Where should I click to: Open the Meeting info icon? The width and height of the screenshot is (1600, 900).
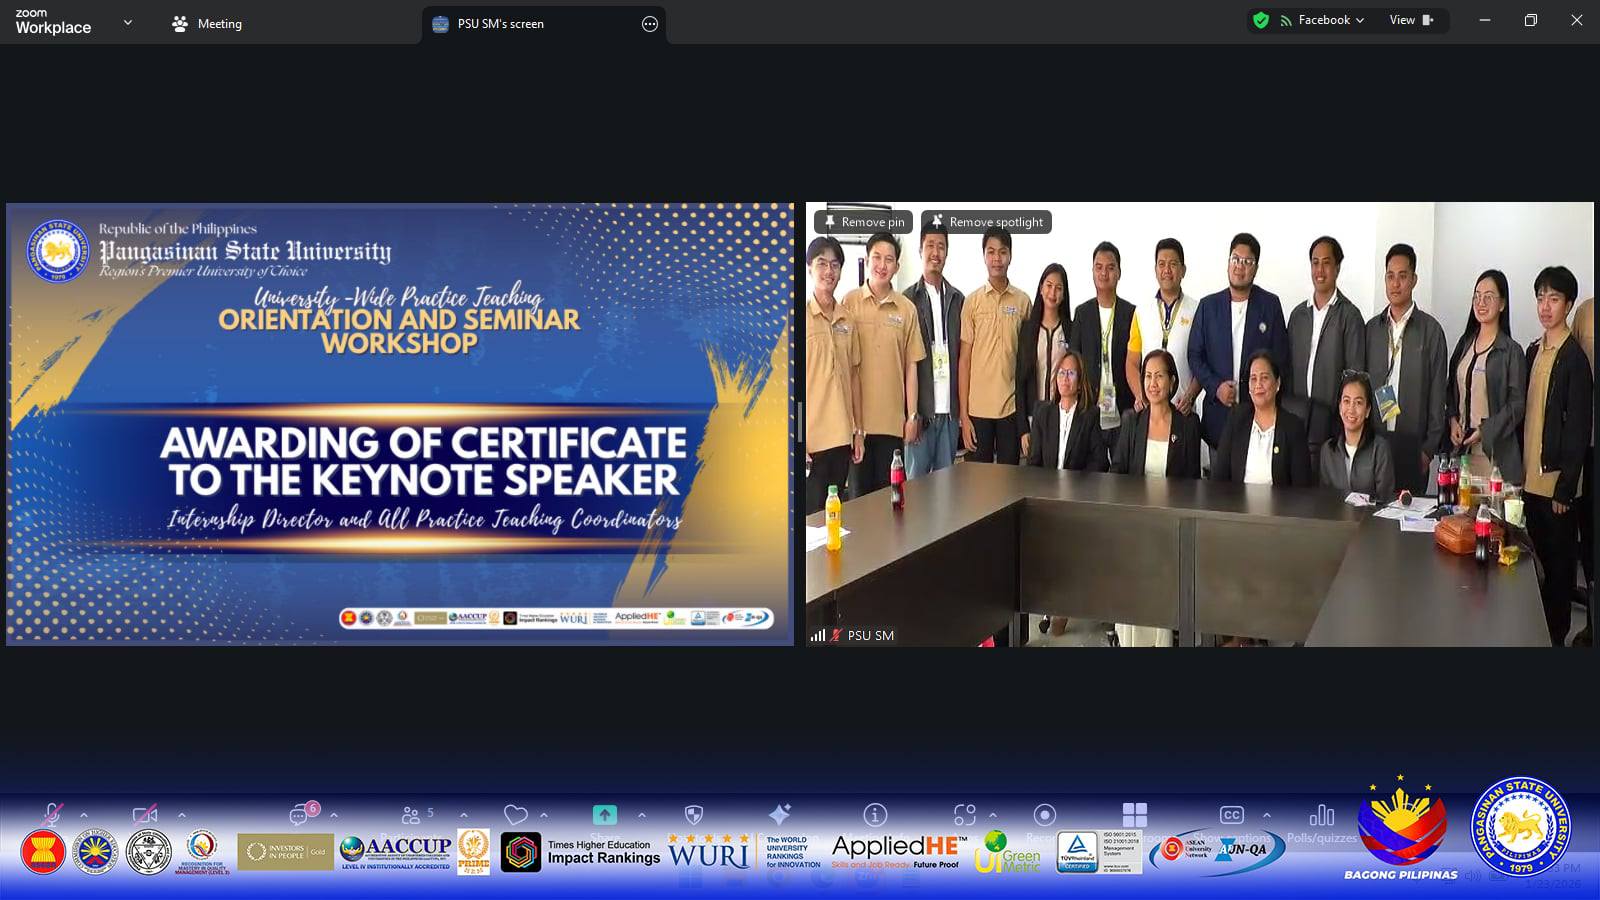(875, 815)
